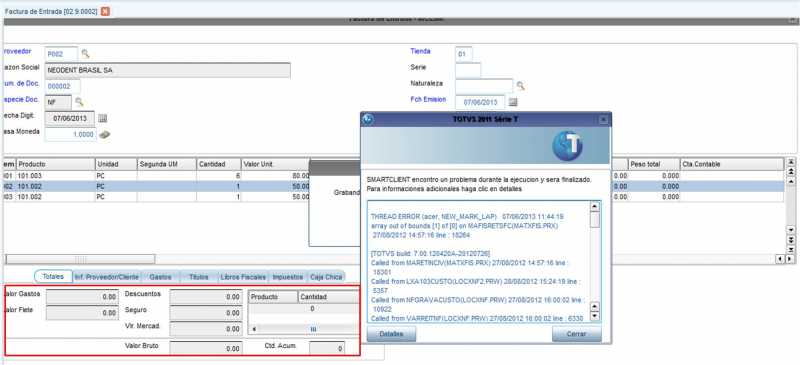This screenshot has height=365, width=800.
Task: Click the Cerrar button in error dialog
Action: pos(577,334)
